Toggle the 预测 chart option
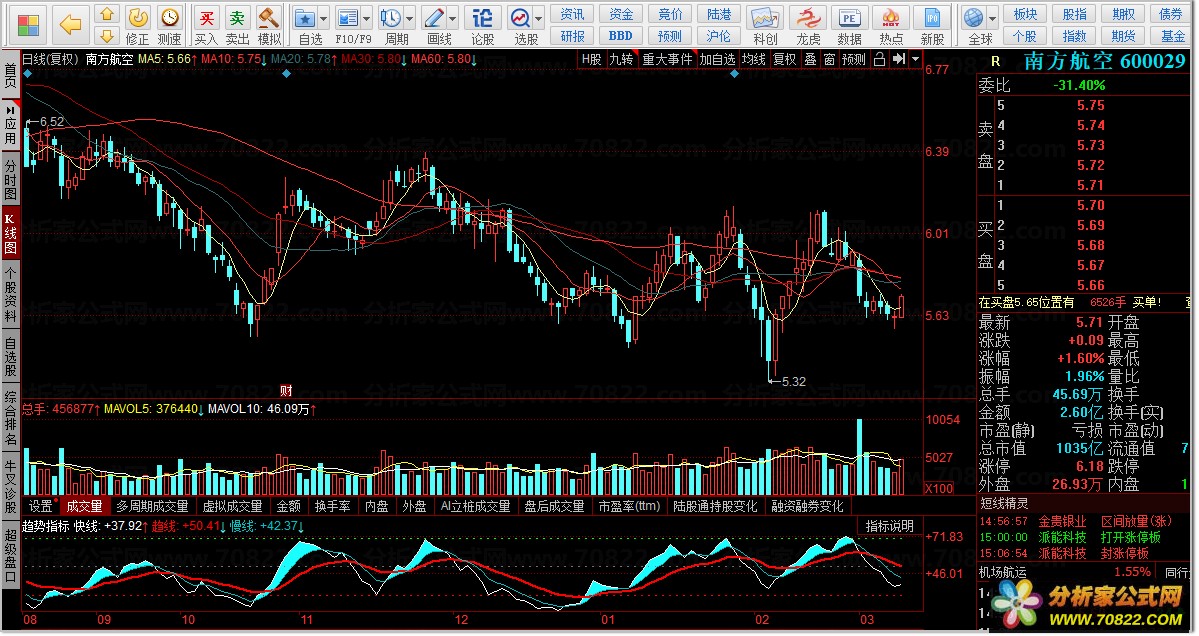 click(854, 59)
